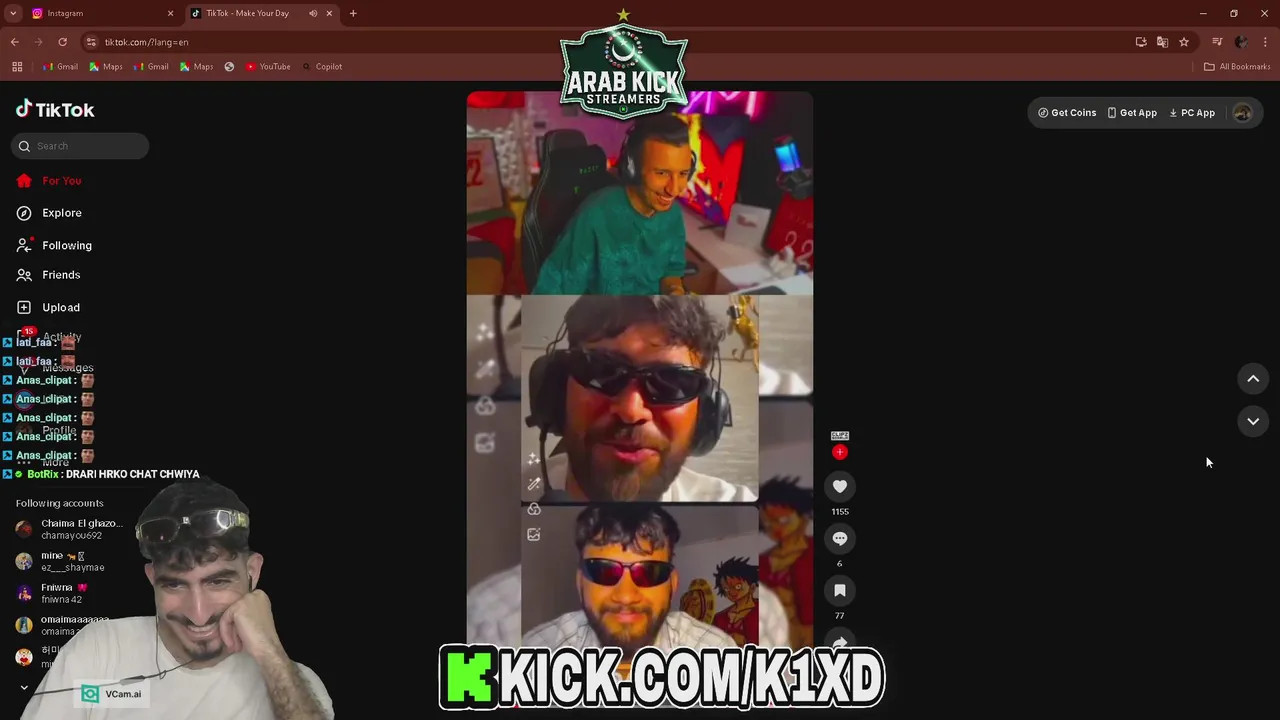Click the VCam.ai badge

(112, 694)
